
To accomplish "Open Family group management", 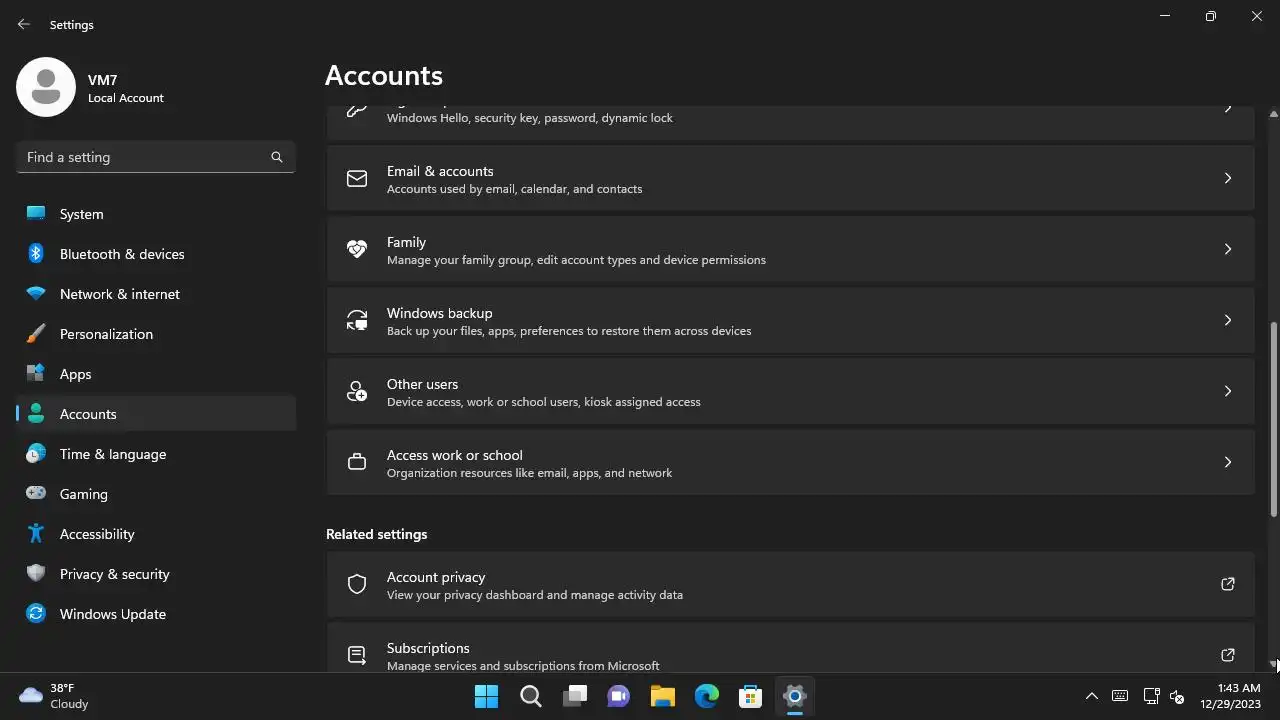I will click(790, 249).
